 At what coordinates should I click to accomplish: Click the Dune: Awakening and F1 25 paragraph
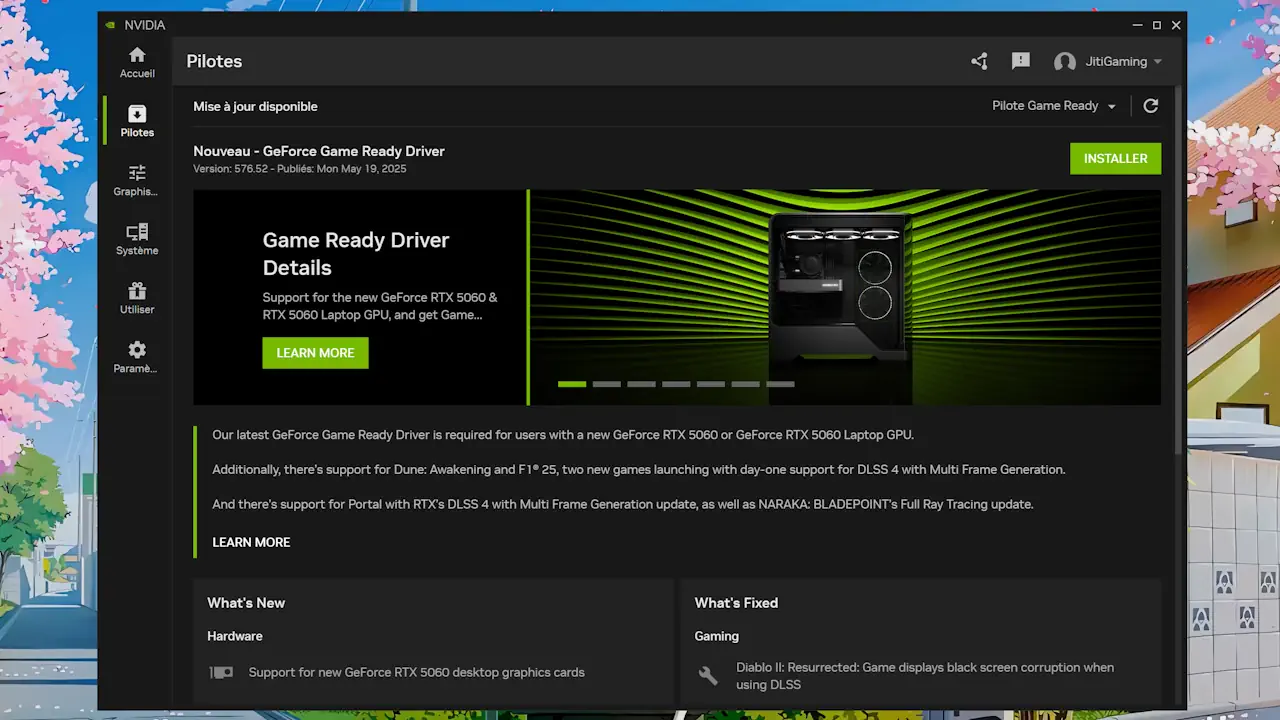(x=639, y=470)
